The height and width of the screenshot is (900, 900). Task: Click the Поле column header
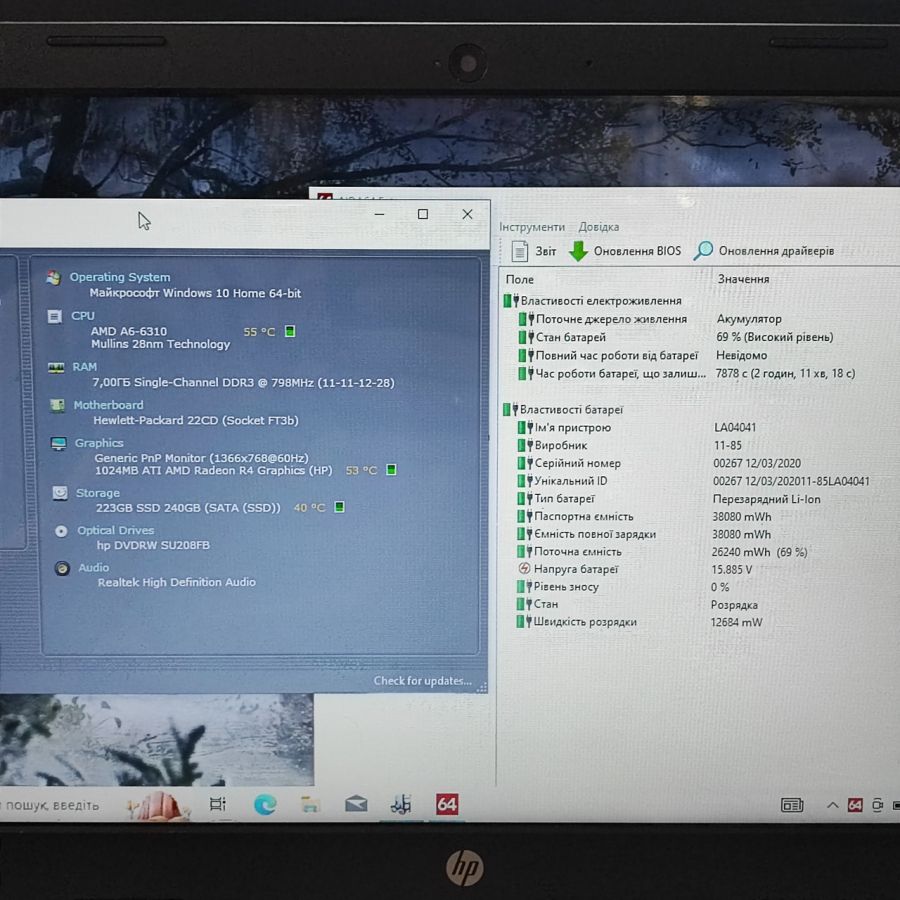coord(519,280)
